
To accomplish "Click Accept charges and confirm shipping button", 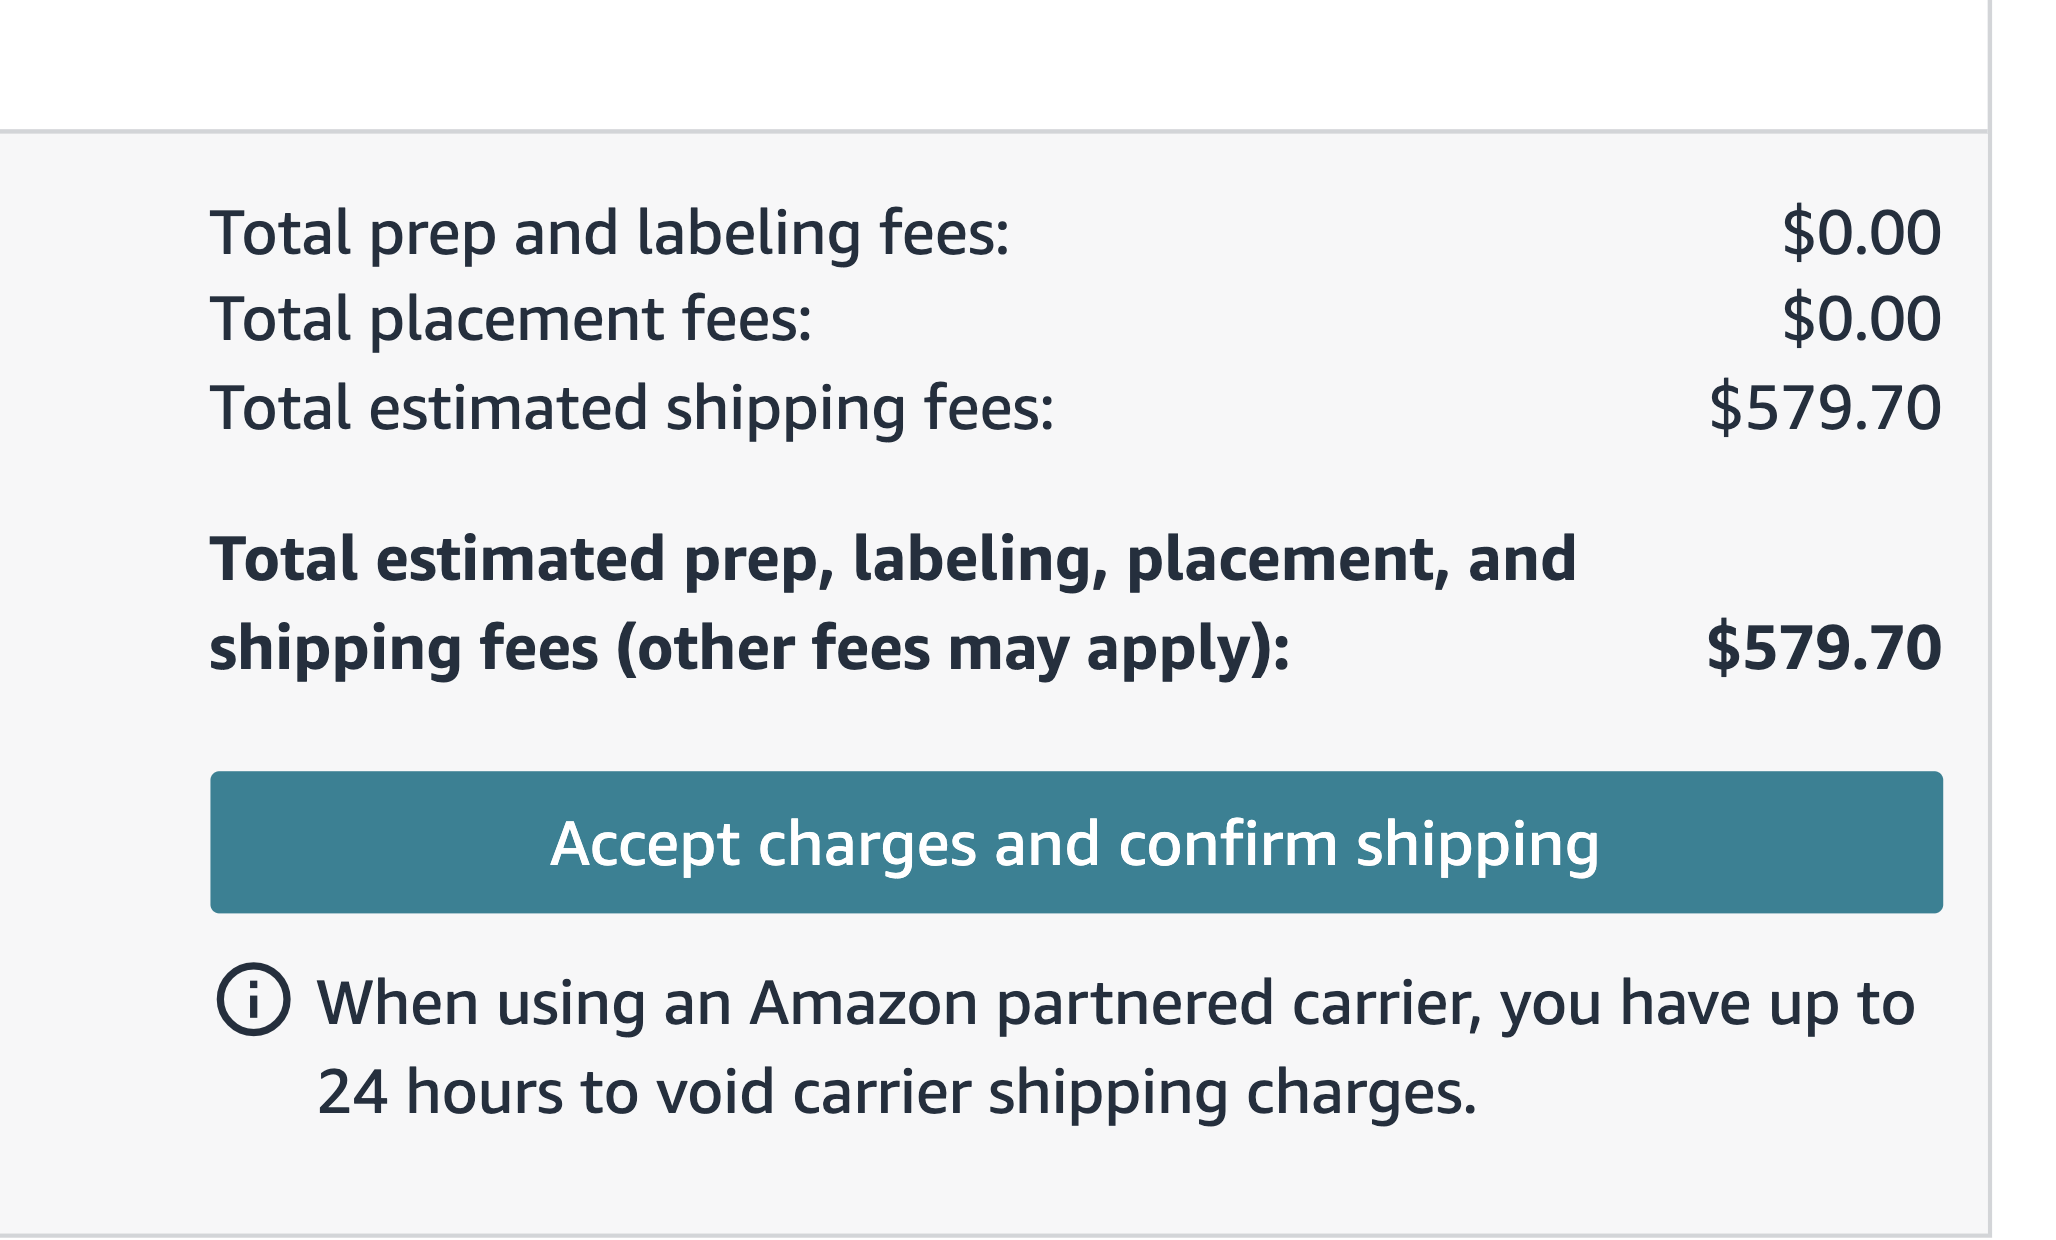I will click(x=1076, y=842).
